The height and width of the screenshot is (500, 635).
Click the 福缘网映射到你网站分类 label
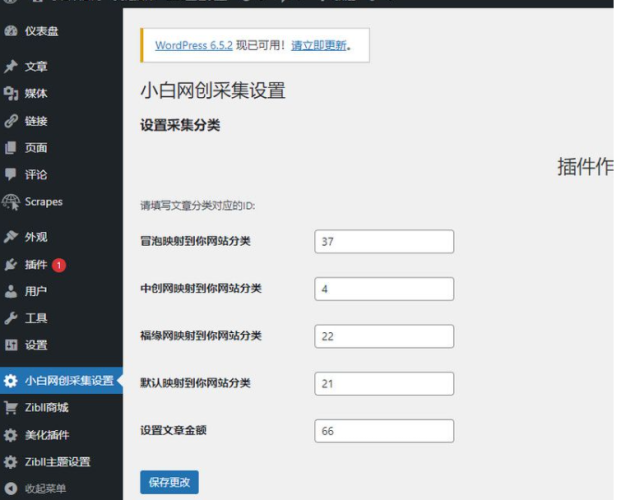pyautogui.click(x=201, y=336)
